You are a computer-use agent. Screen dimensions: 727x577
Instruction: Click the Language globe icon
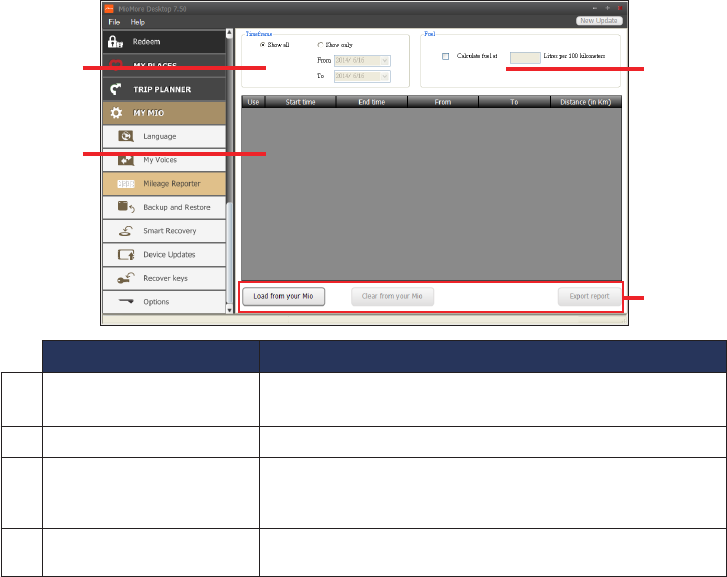coord(126,136)
